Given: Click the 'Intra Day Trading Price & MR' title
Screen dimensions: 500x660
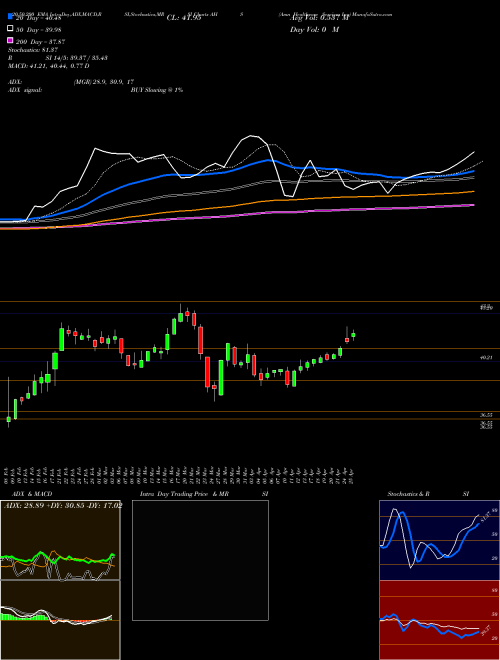Looking at the screenshot, I should tap(184, 494).
